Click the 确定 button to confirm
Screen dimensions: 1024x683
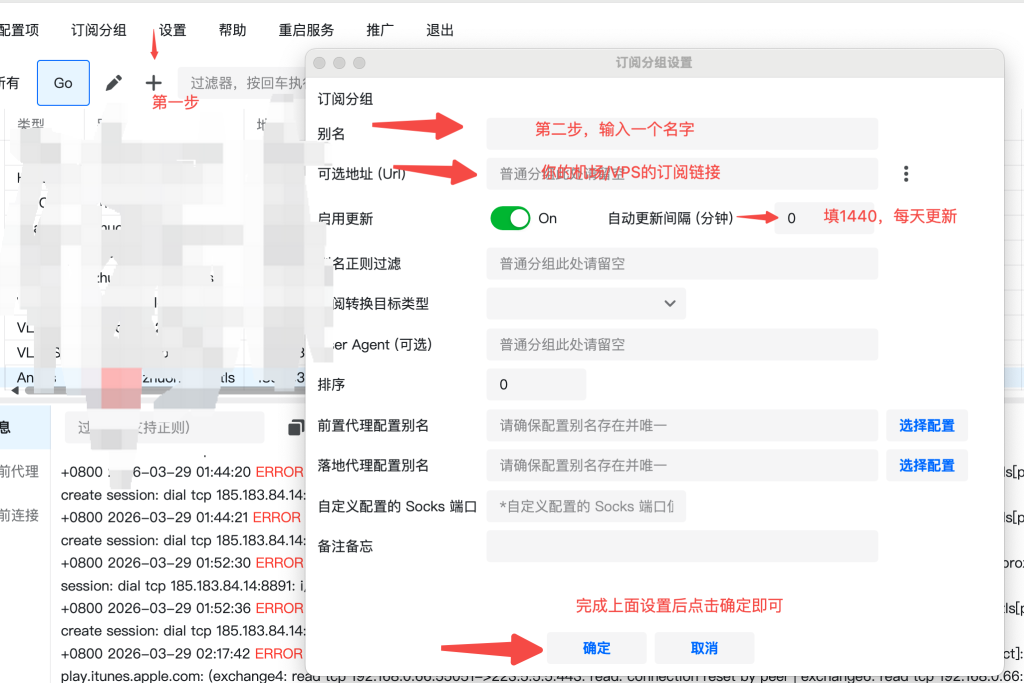(596, 648)
